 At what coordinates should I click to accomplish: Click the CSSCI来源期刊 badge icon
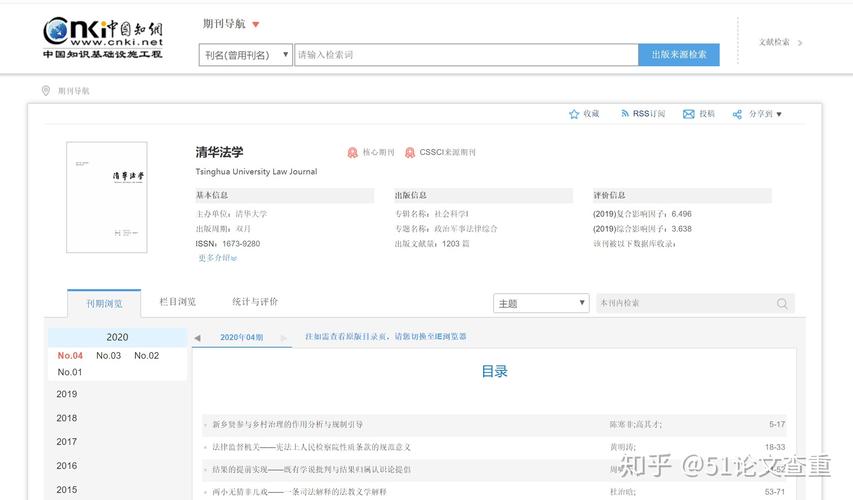(410, 153)
